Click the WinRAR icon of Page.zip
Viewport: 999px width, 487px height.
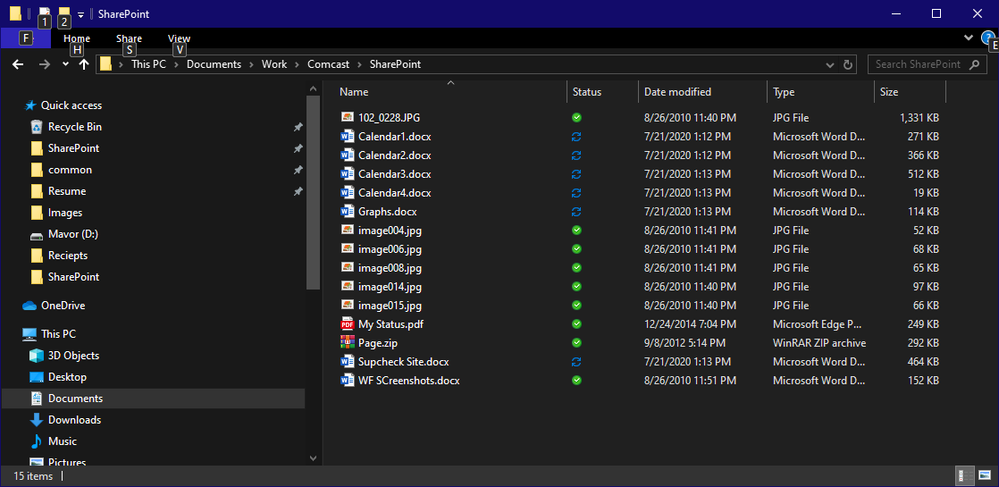click(x=347, y=342)
